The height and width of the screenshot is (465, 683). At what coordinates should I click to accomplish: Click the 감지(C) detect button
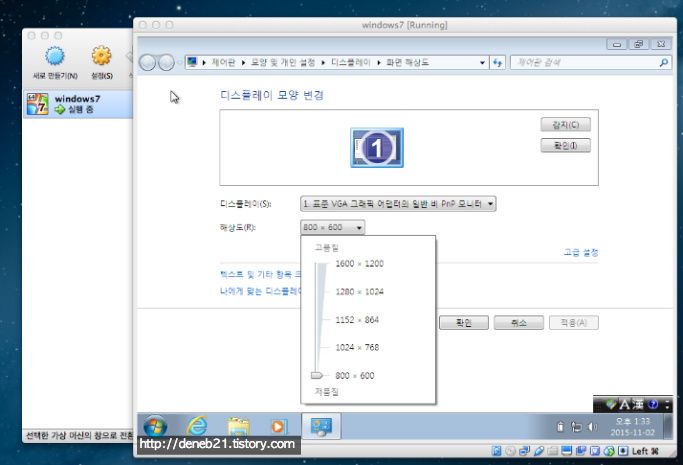565,125
